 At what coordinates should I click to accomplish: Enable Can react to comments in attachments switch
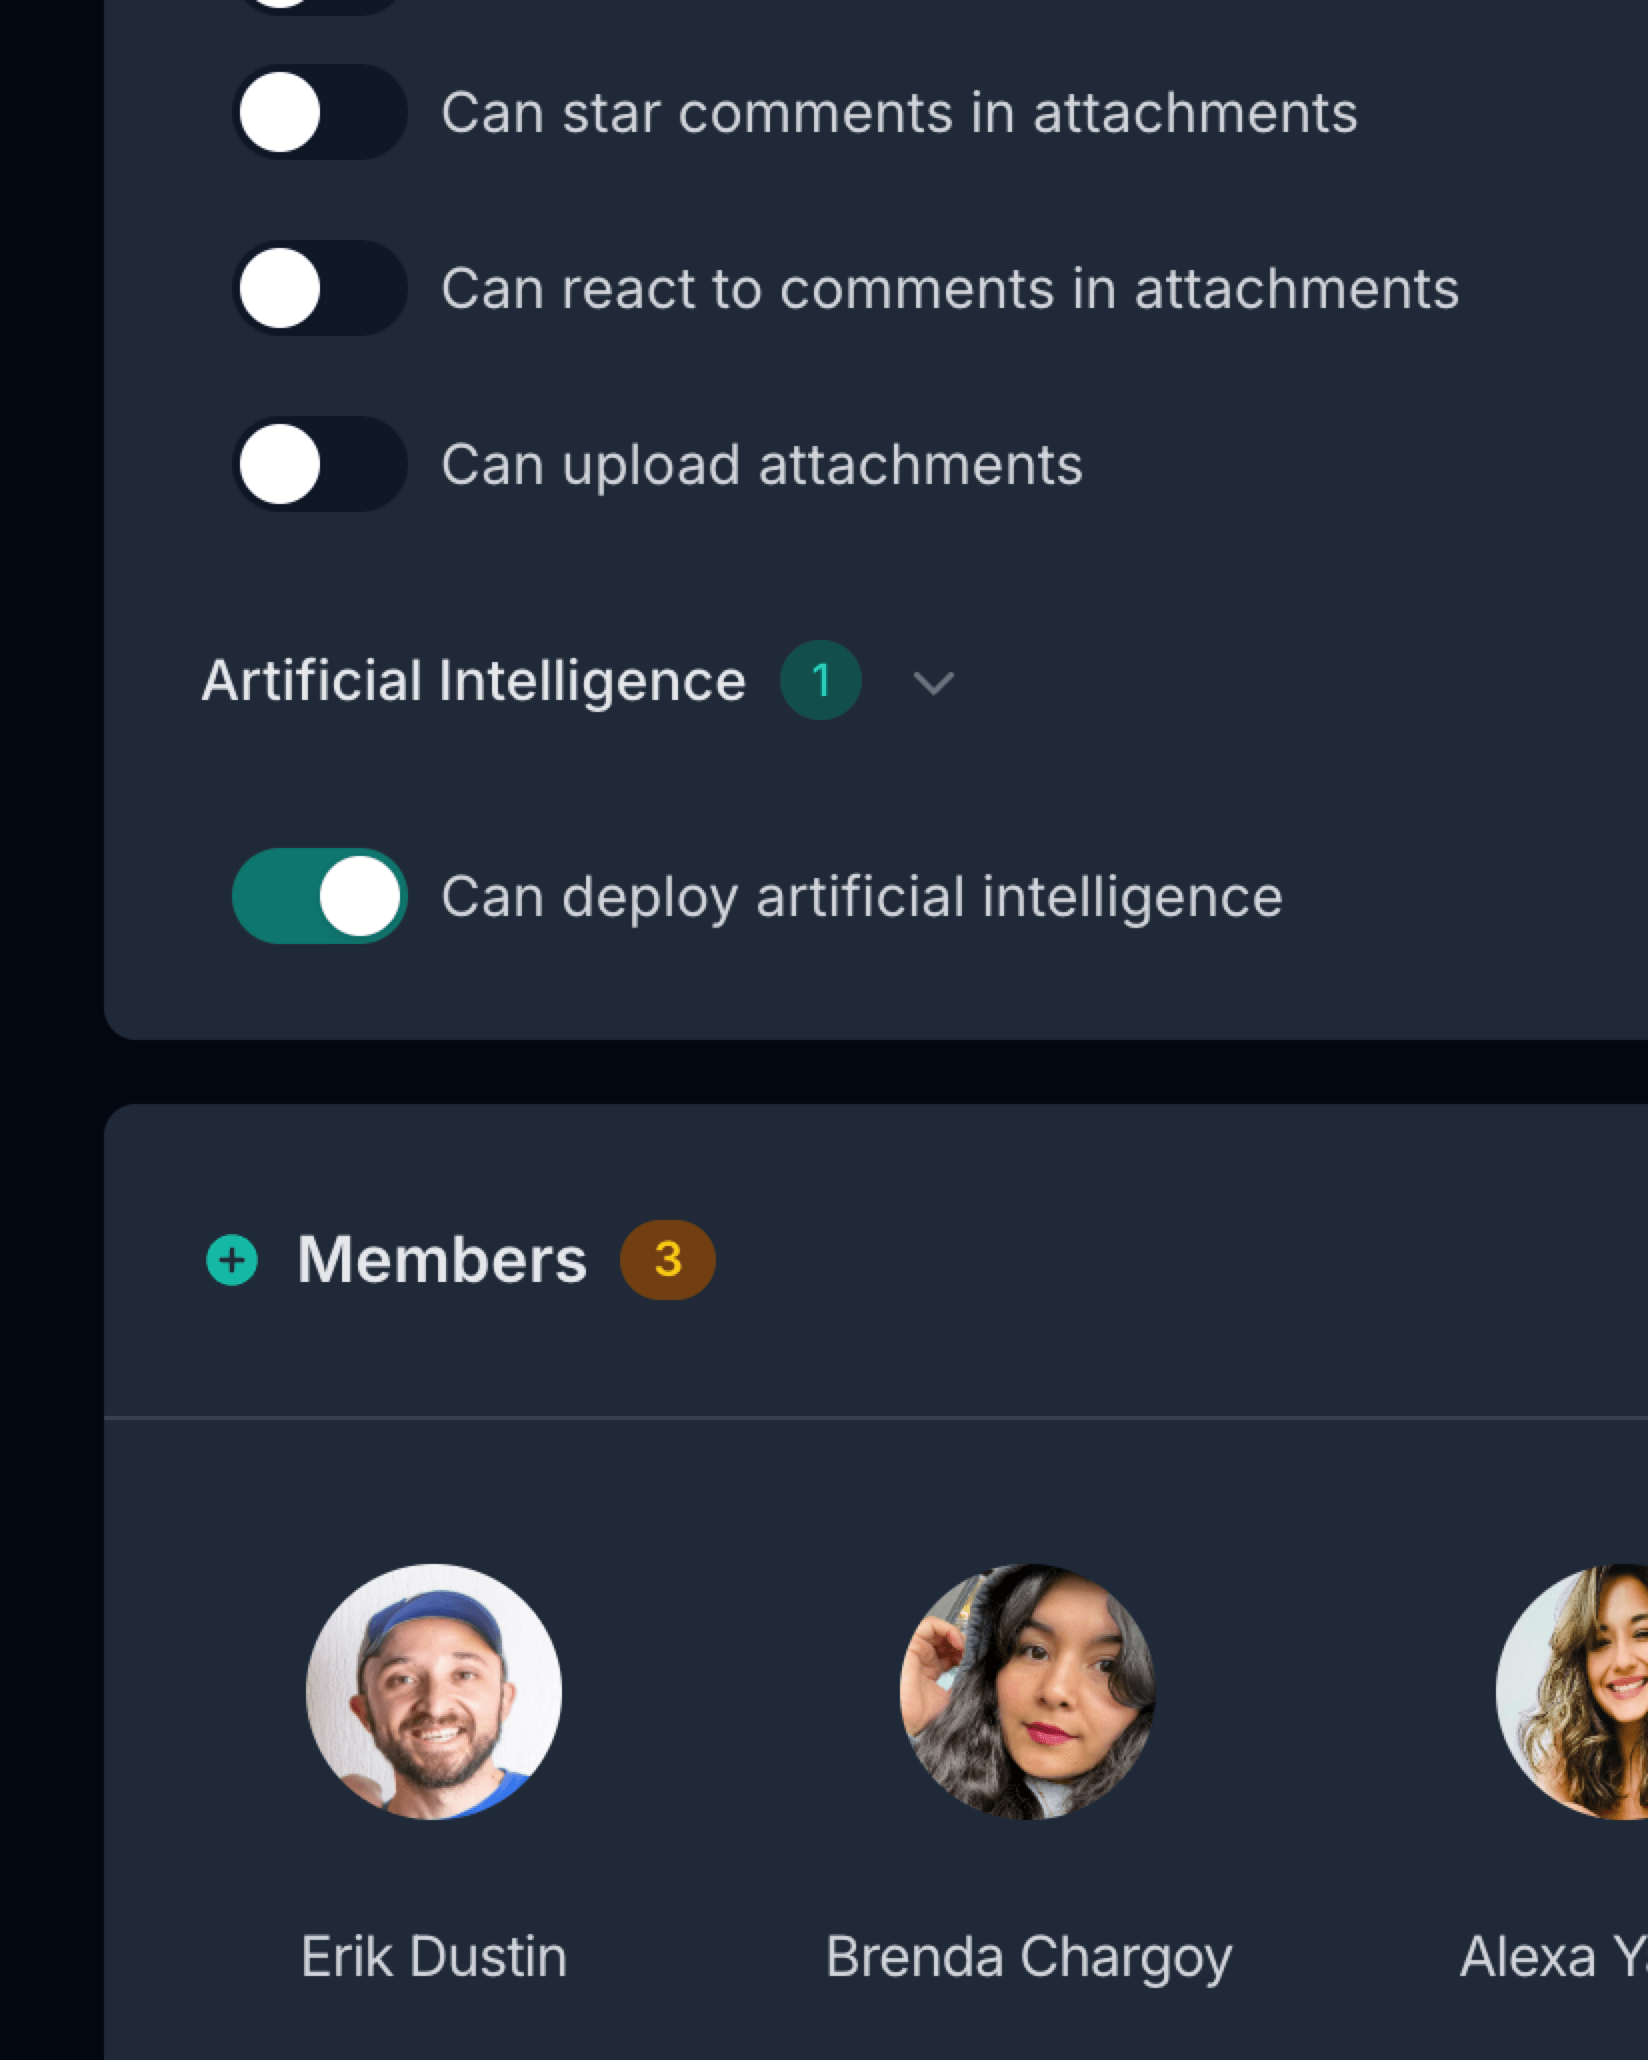point(319,288)
